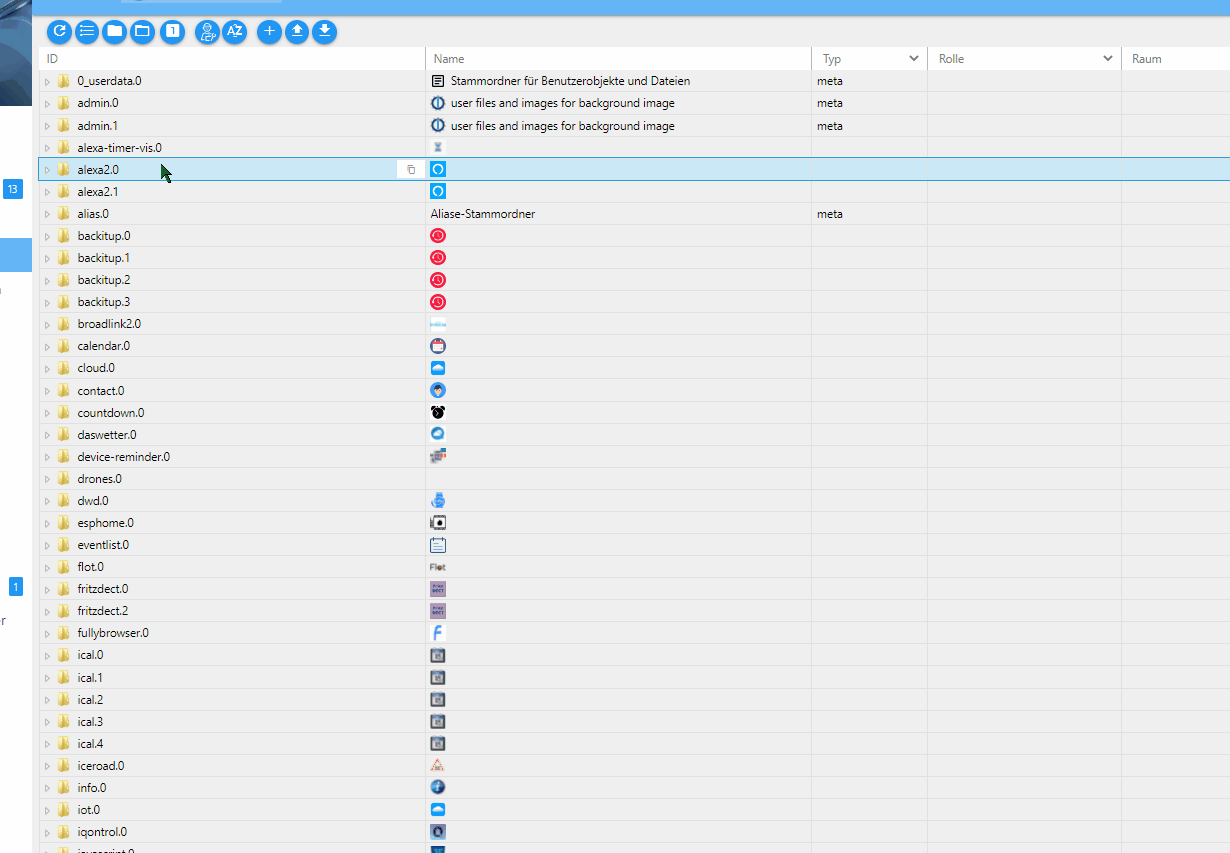Select the ical.4 row
Screen dimensions: 1230x853
[634, 743]
